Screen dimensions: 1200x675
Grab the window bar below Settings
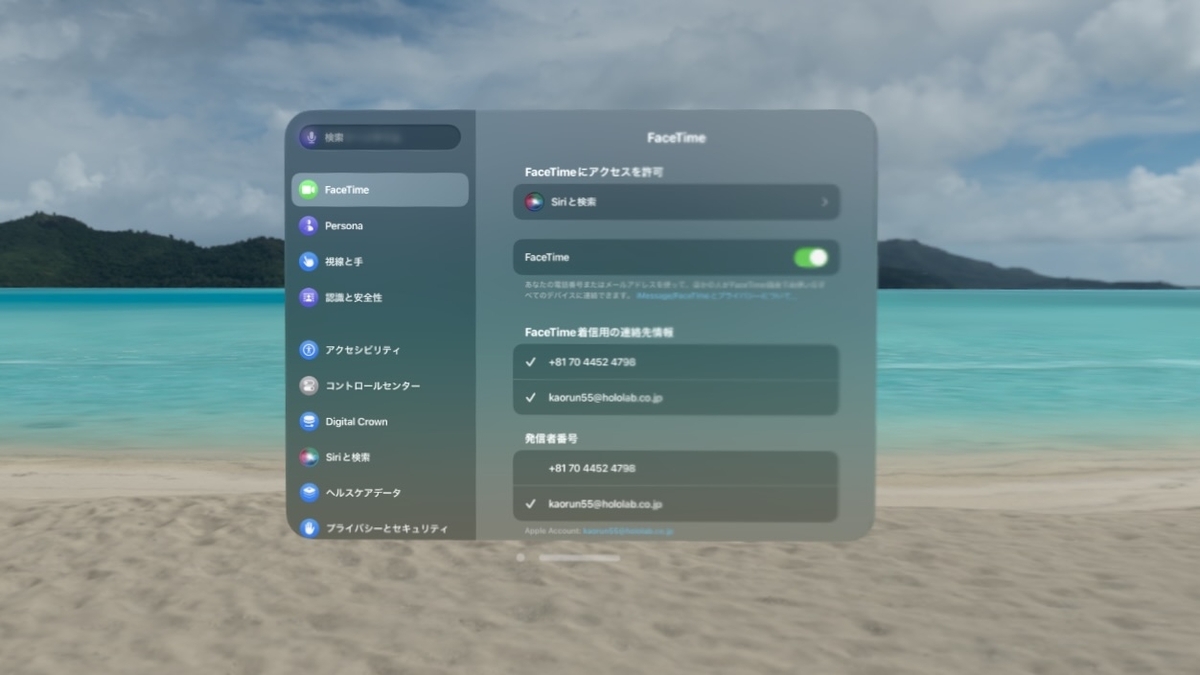(x=579, y=558)
